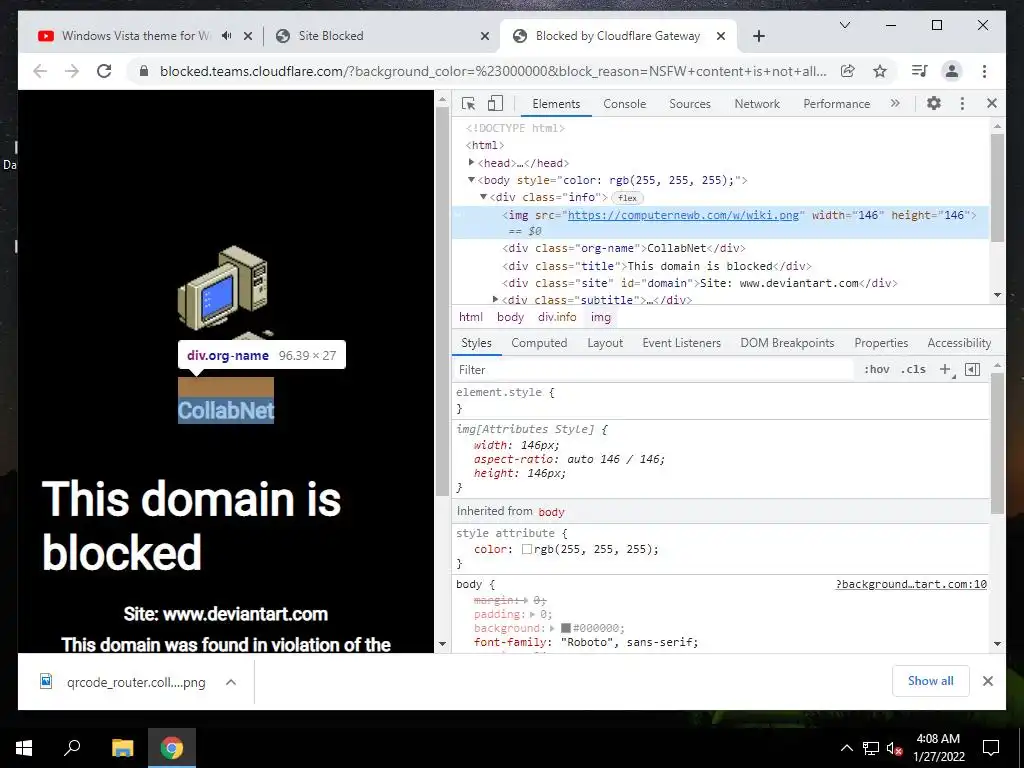Click the flex badge on div.info
Viewport: 1024px width, 768px height.
pos(628,198)
